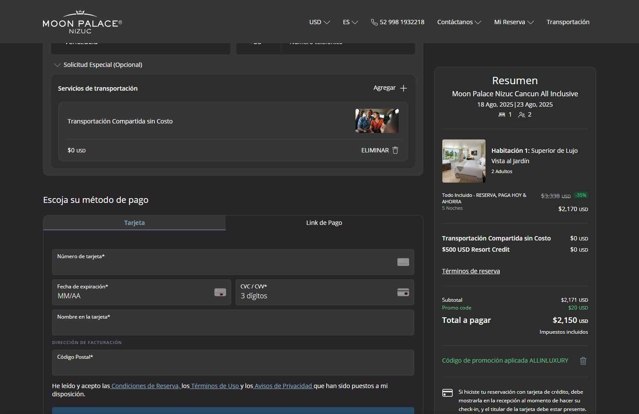639x414 pixels.
Task: Click '$500 USD Resort Credit' line
Action: point(476,249)
